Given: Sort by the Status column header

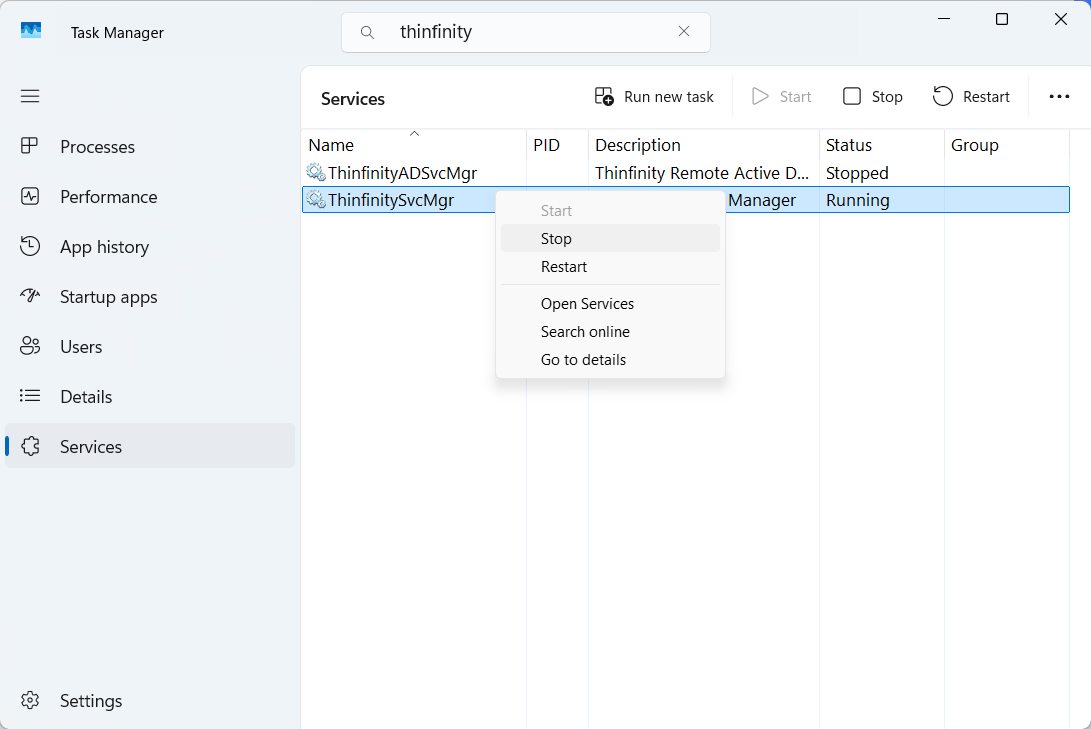Looking at the screenshot, I should [x=882, y=145].
